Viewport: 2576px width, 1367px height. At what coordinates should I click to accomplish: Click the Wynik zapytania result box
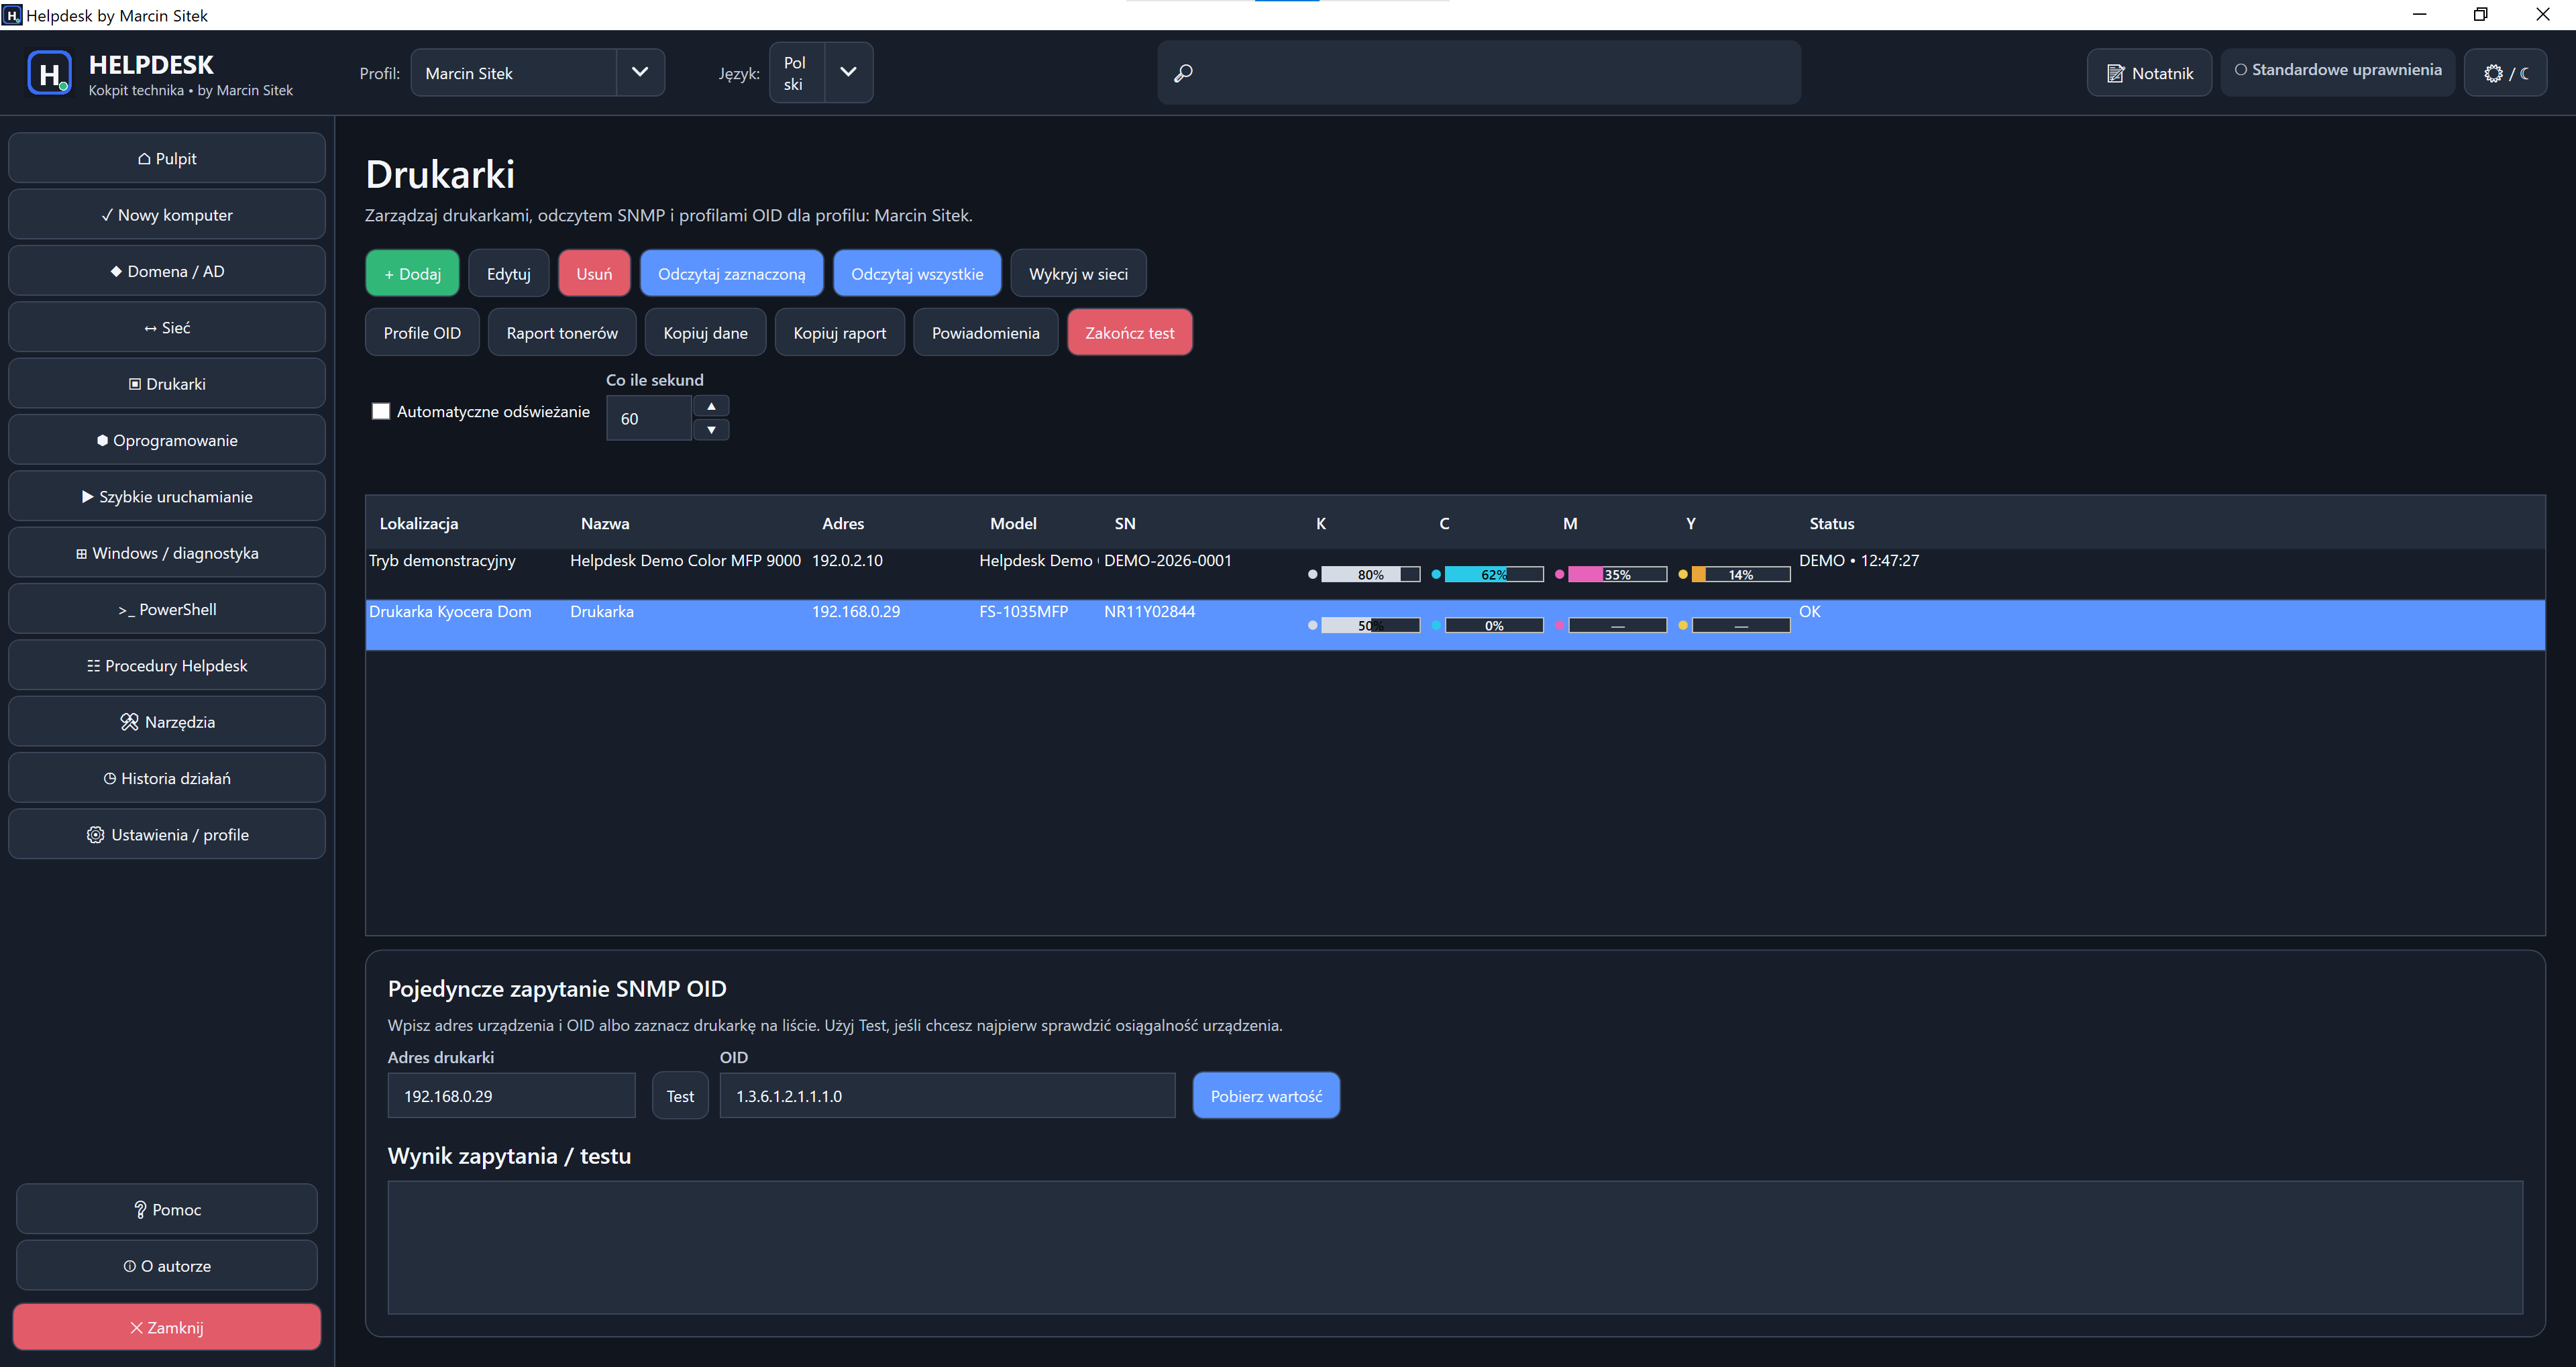coord(1455,1247)
